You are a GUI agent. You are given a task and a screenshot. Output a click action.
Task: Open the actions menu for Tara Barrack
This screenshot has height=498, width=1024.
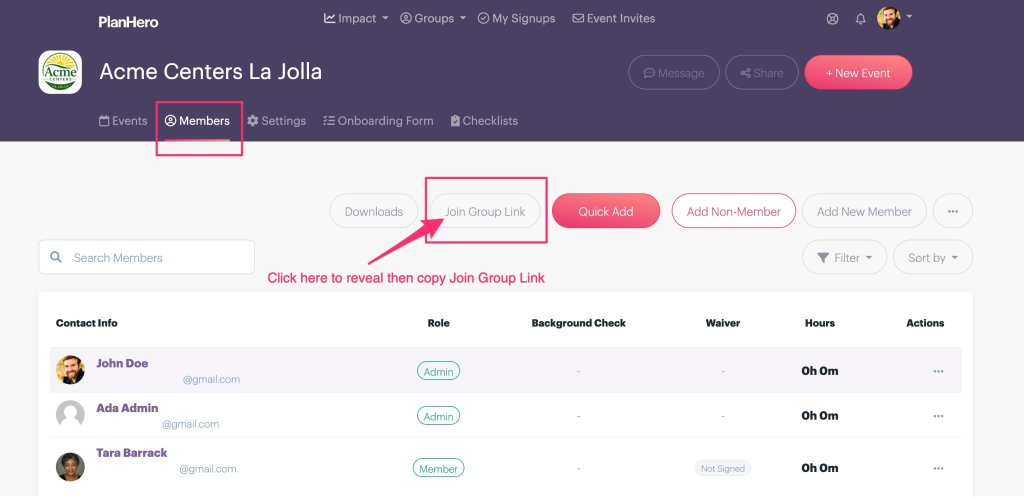[x=938, y=468]
